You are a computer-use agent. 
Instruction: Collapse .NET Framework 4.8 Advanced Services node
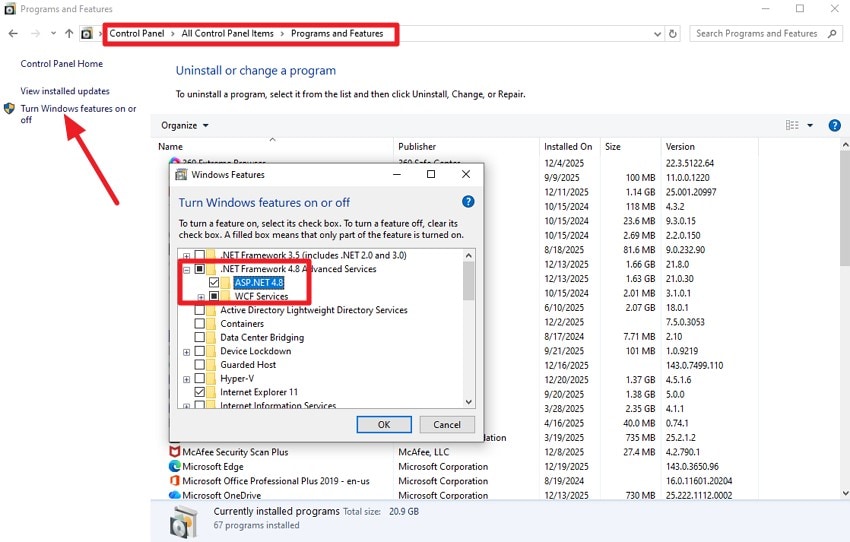[186, 269]
